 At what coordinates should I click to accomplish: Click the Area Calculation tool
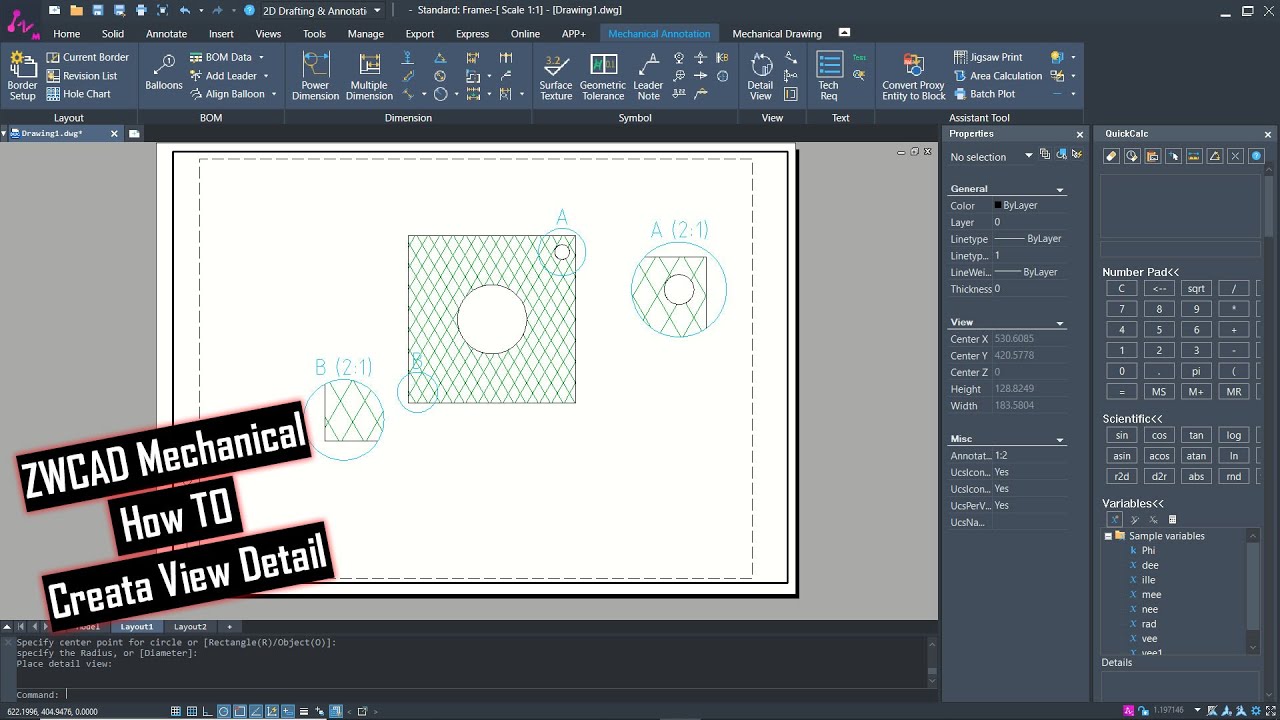[x=997, y=75]
